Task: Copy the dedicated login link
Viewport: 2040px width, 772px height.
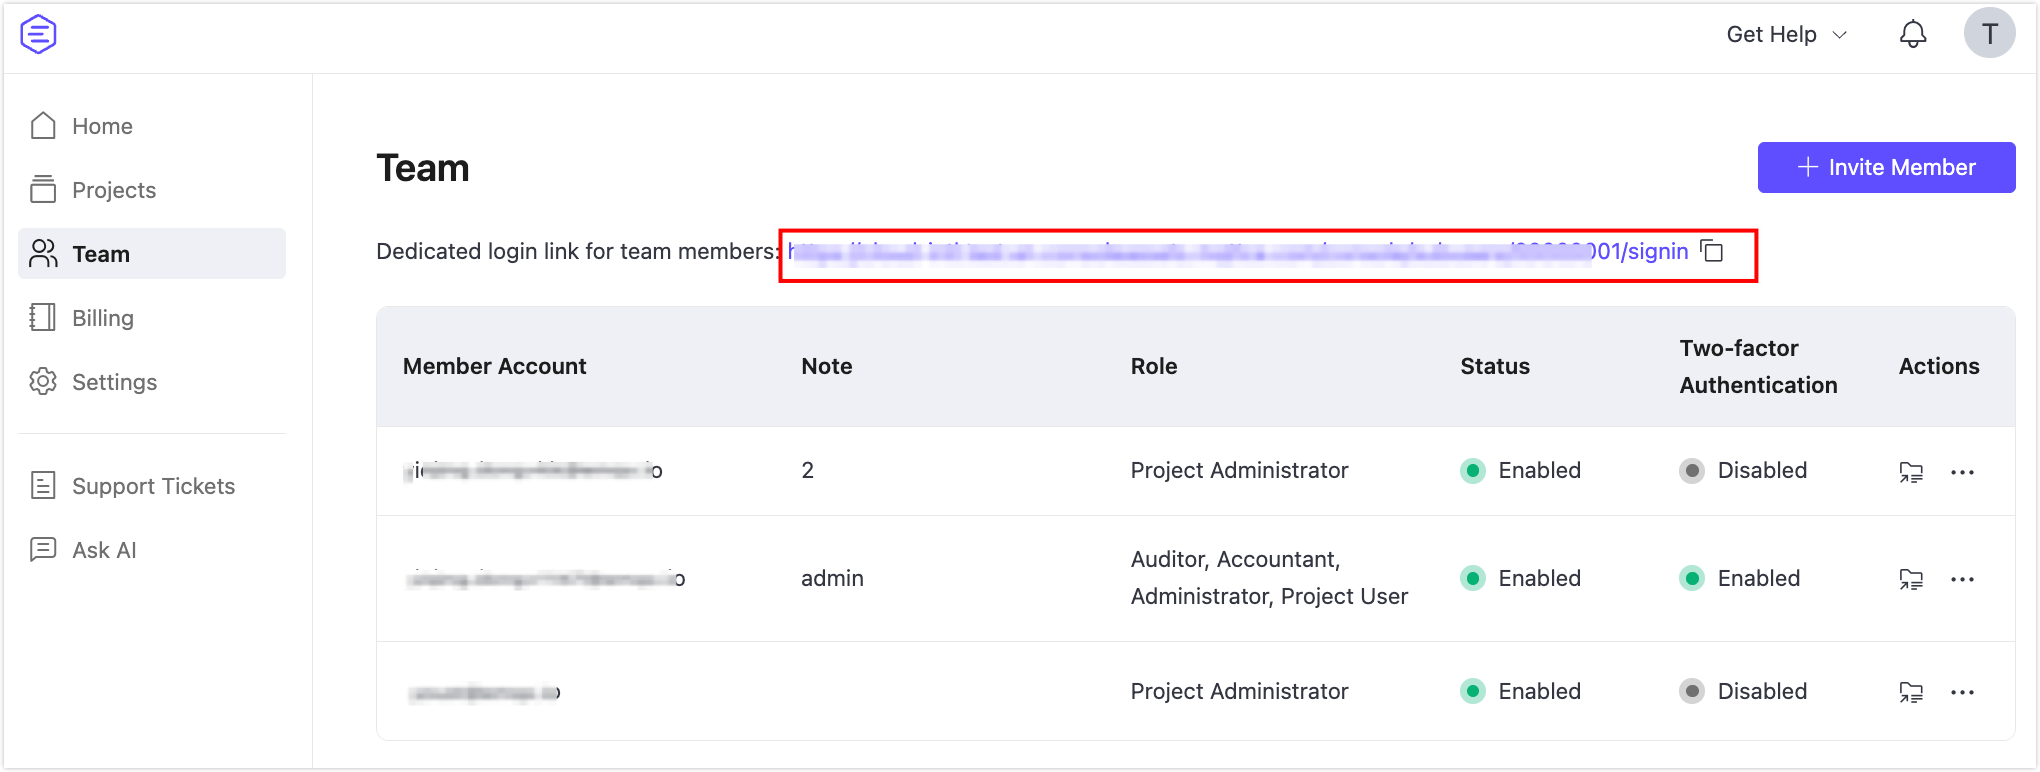Action: (1712, 251)
